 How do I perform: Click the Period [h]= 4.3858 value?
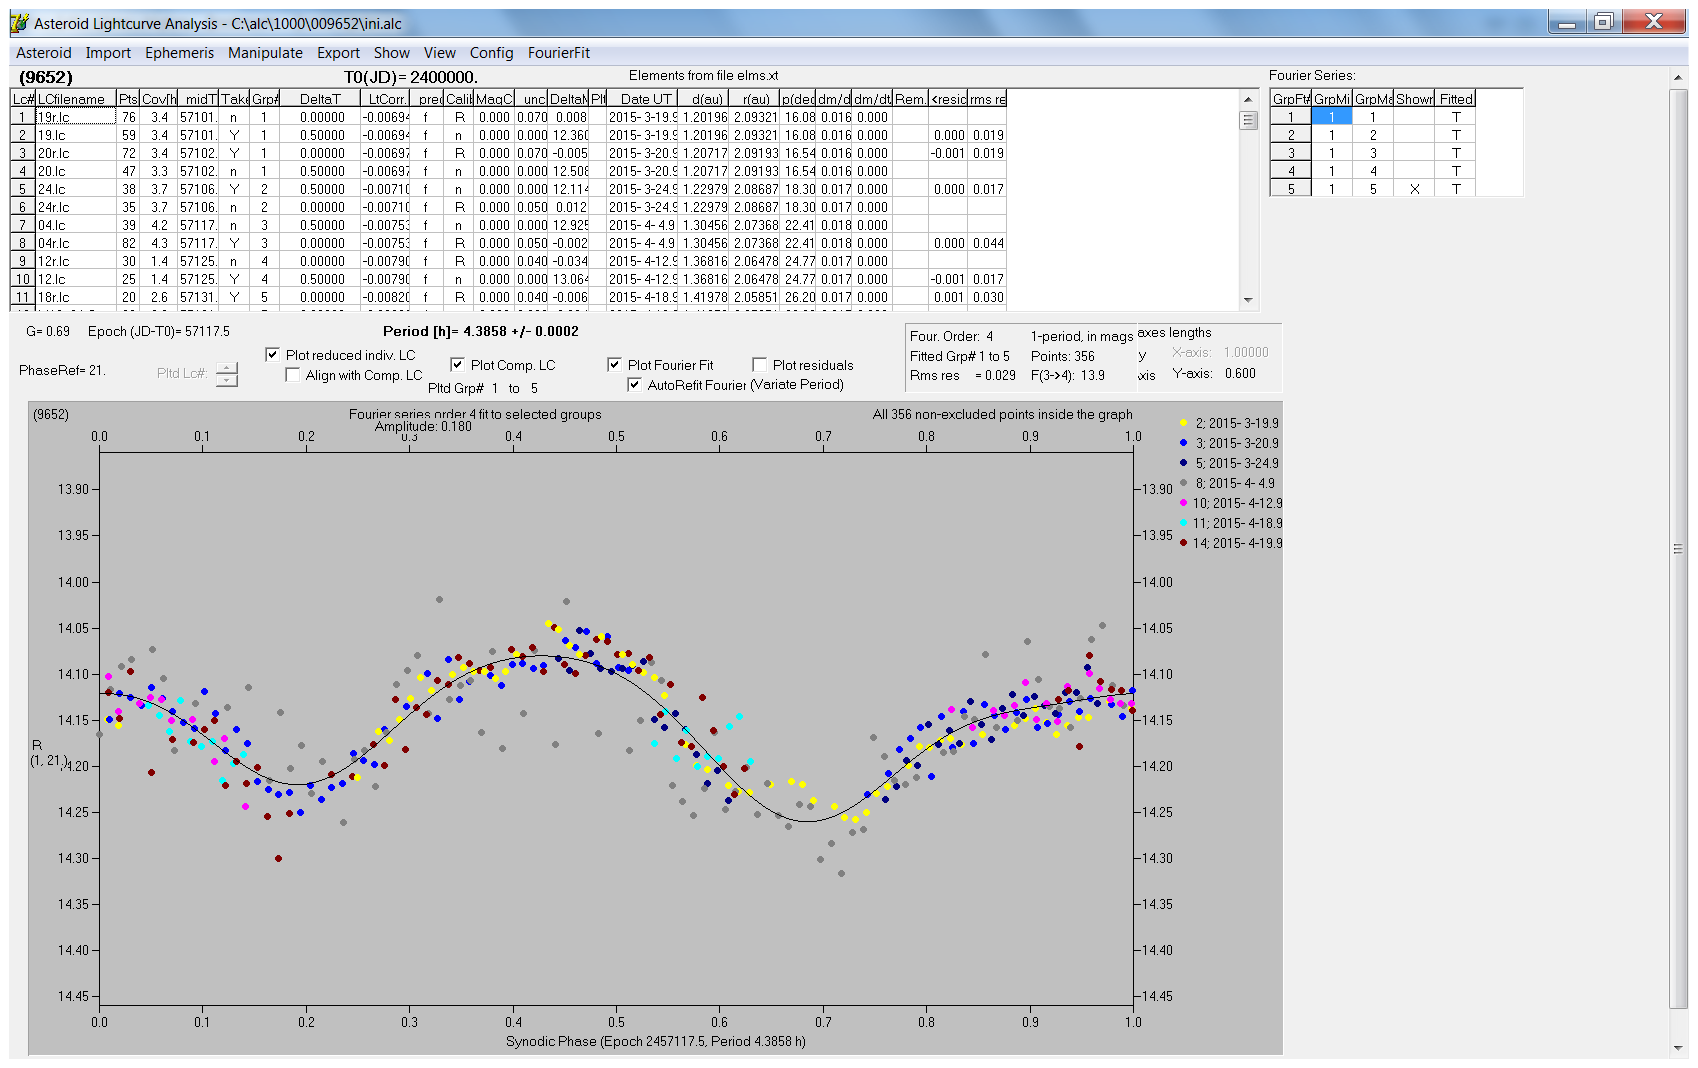[x=480, y=331]
